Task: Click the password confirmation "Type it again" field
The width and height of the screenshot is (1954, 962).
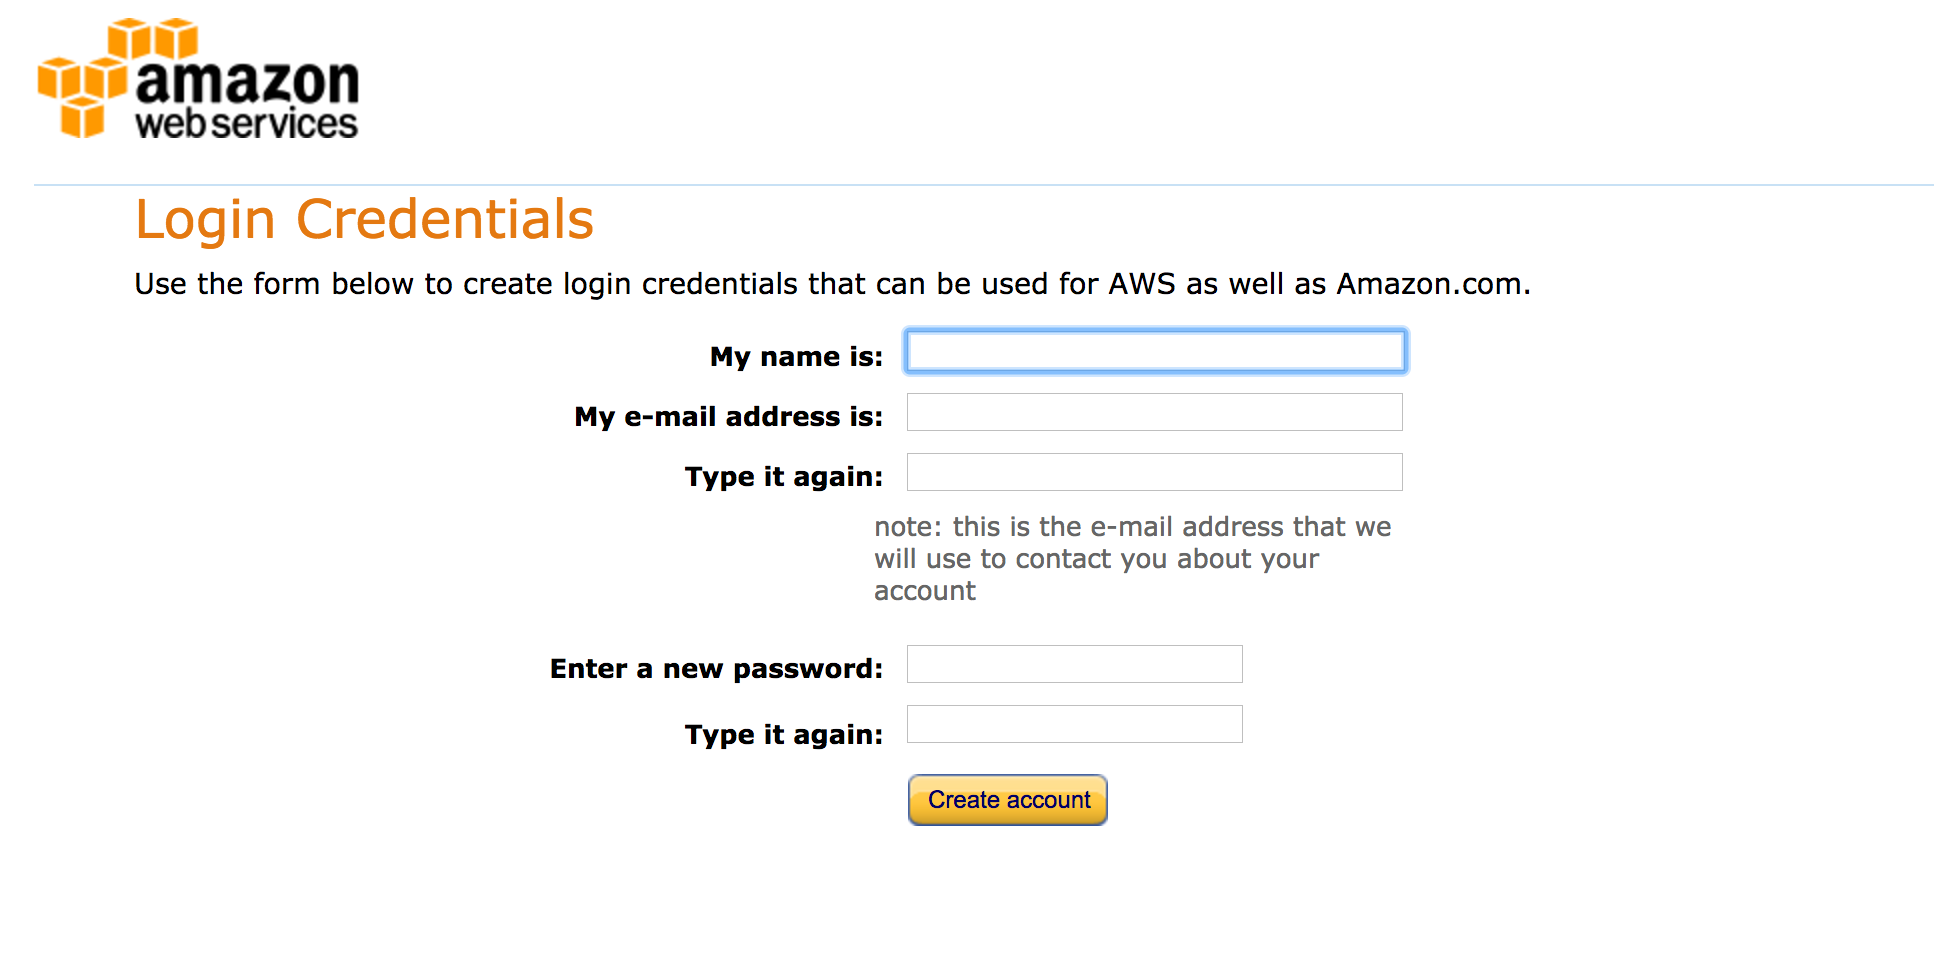Action: [x=1075, y=724]
